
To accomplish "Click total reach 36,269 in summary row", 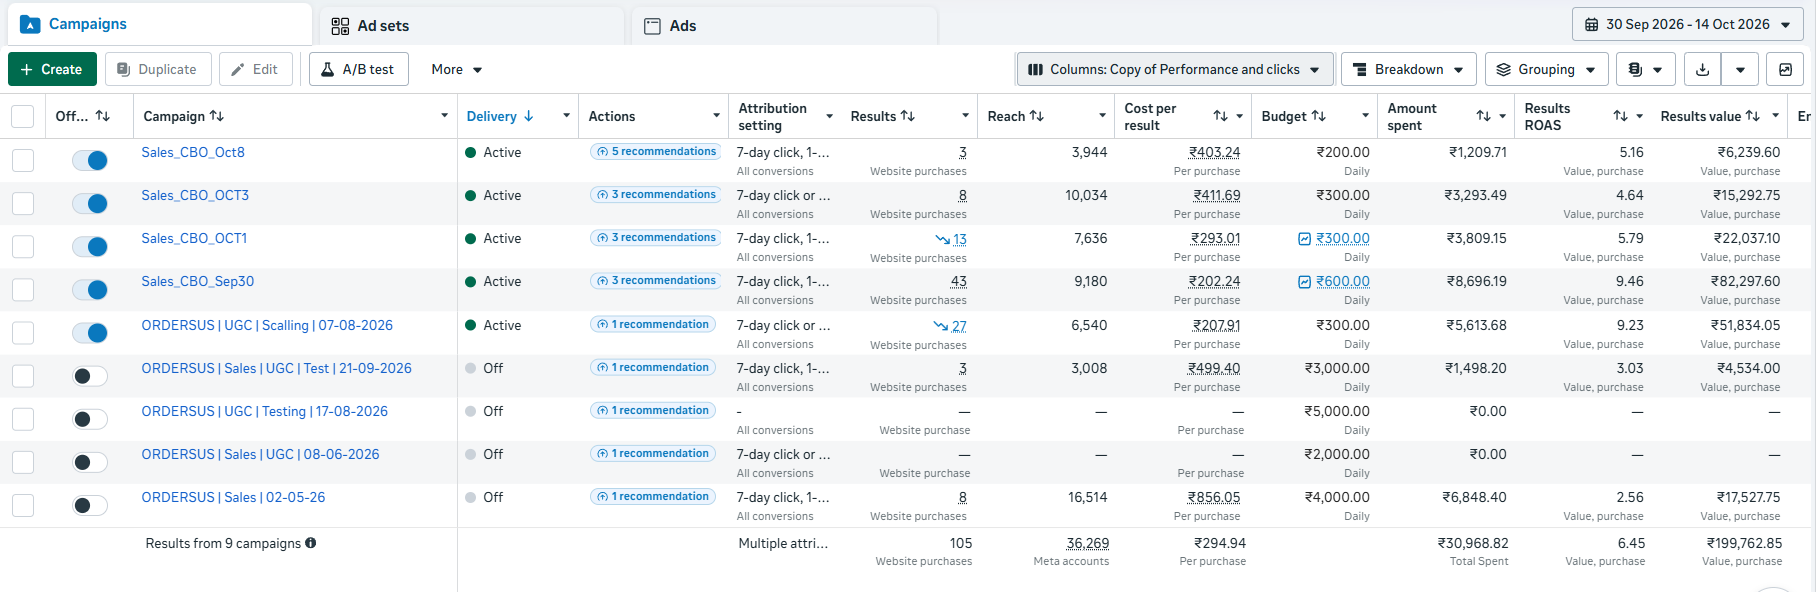I will (1087, 543).
